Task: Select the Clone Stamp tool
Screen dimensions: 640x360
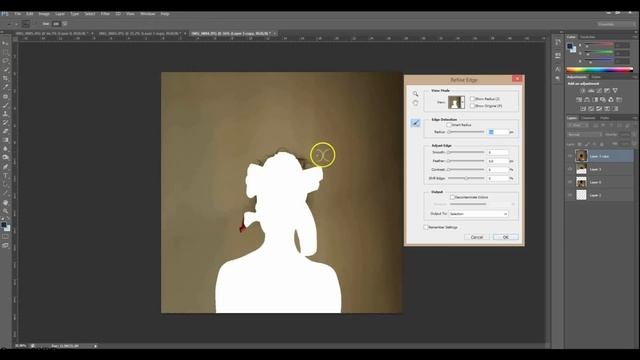Action: click(5, 114)
